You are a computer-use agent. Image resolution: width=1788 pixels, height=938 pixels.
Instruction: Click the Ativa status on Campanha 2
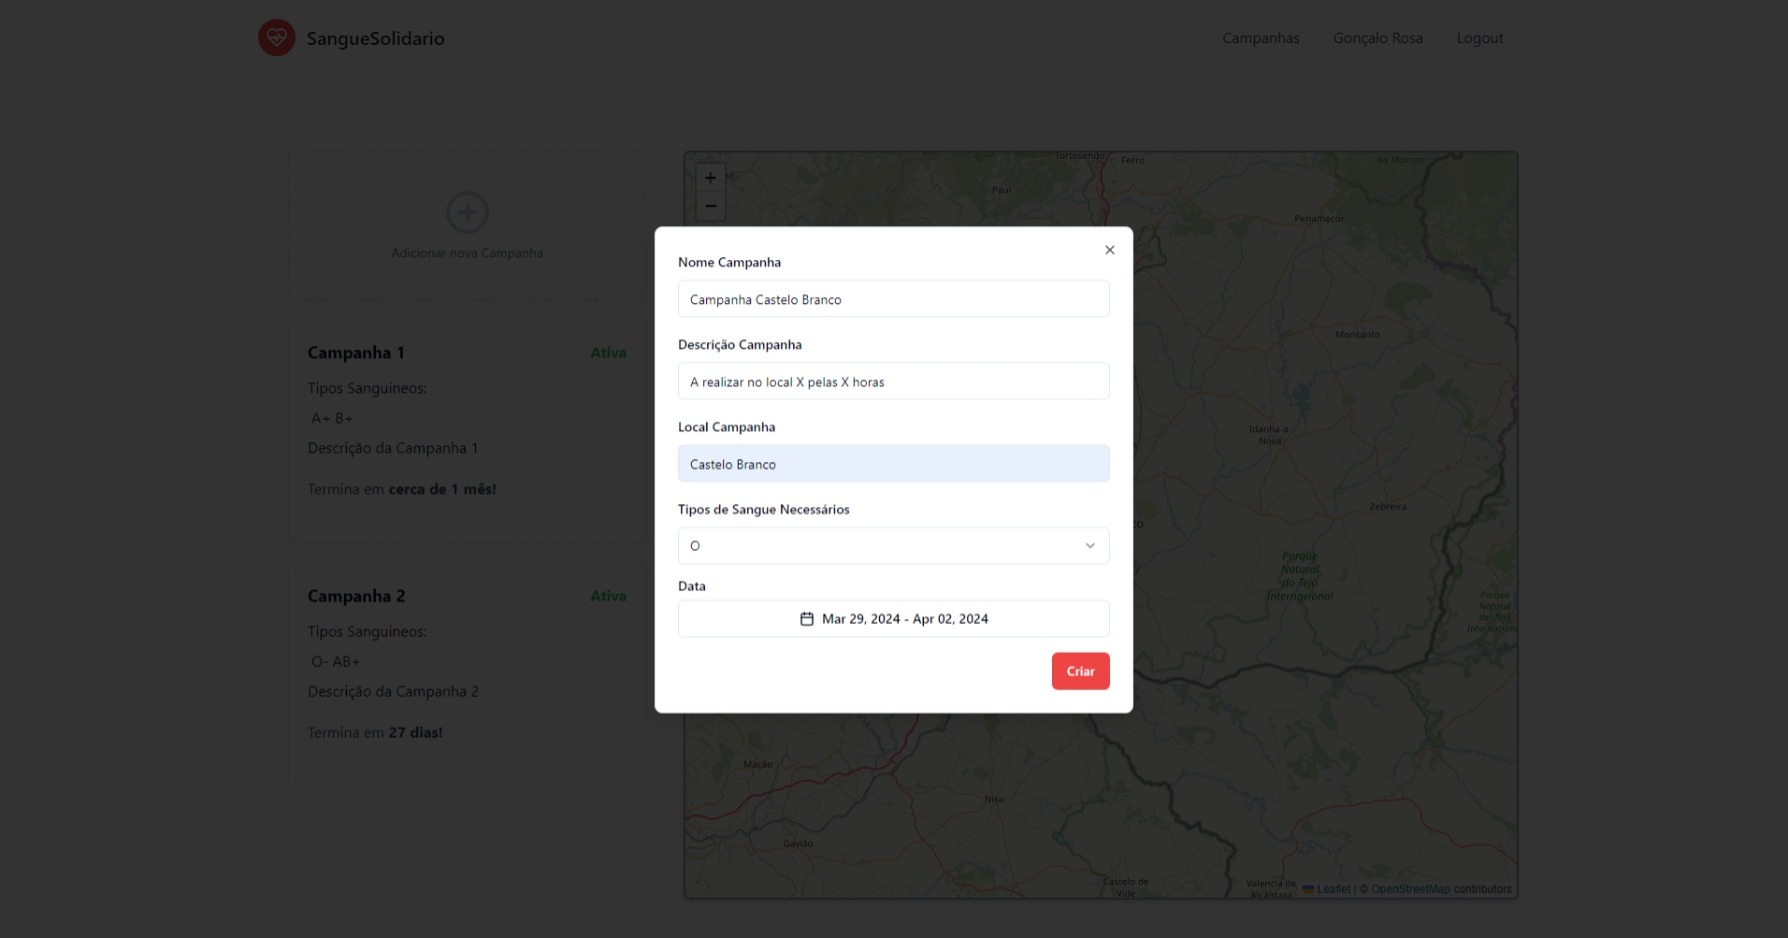click(608, 596)
